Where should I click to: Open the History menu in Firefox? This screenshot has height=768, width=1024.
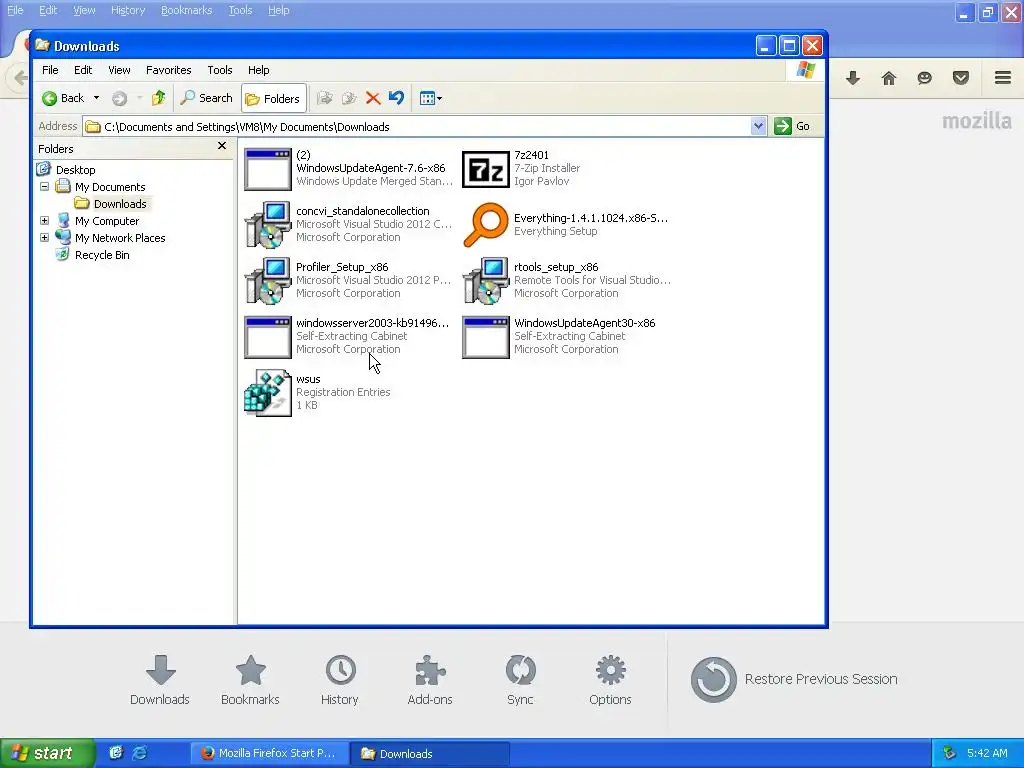[128, 10]
